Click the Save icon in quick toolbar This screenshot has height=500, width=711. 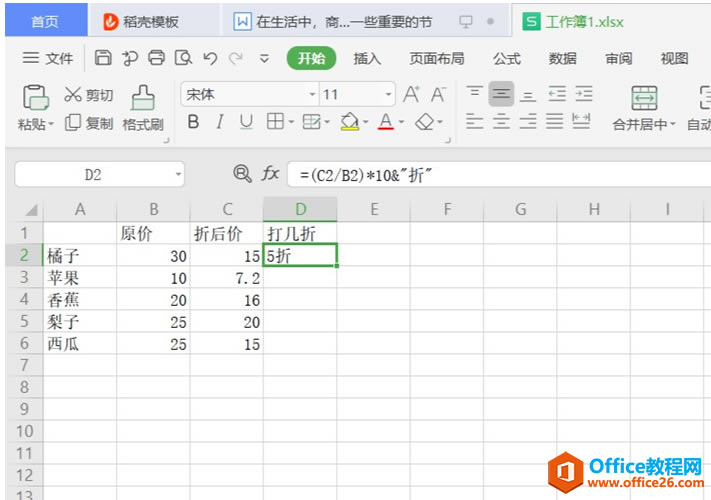click(x=103, y=58)
